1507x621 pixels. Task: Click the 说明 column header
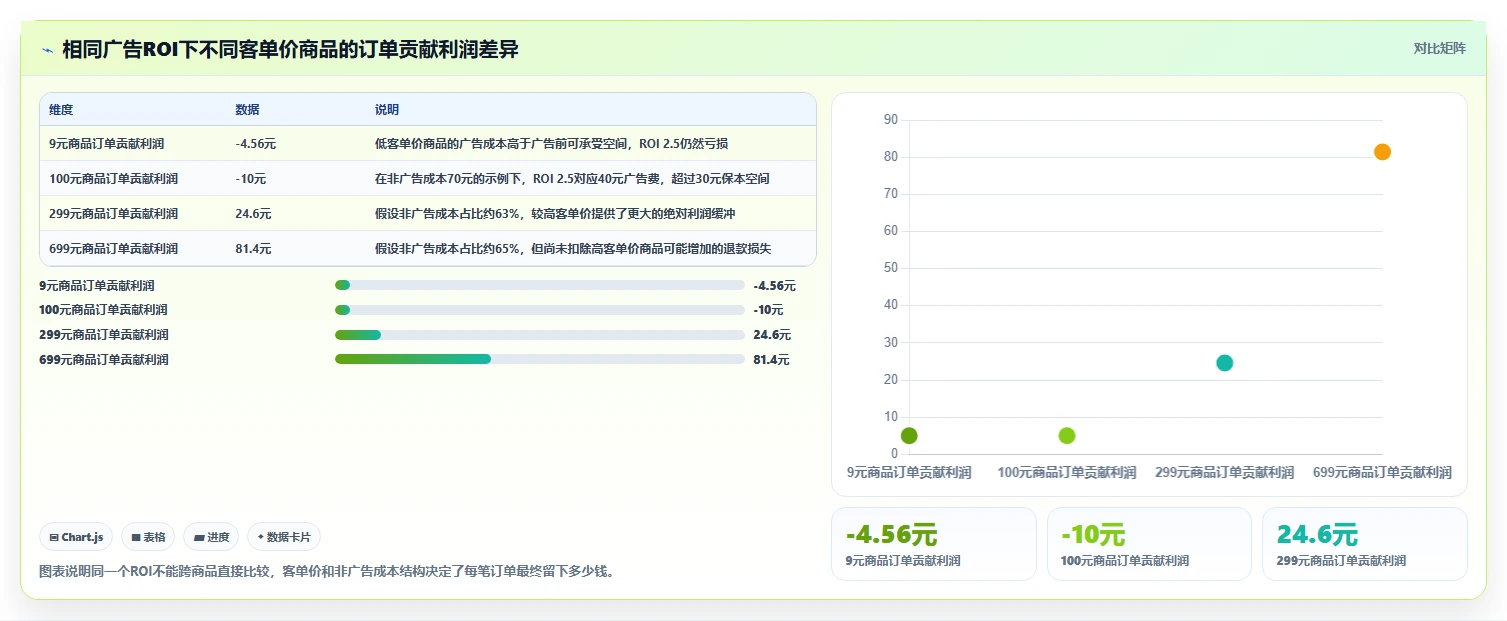(x=387, y=110)
